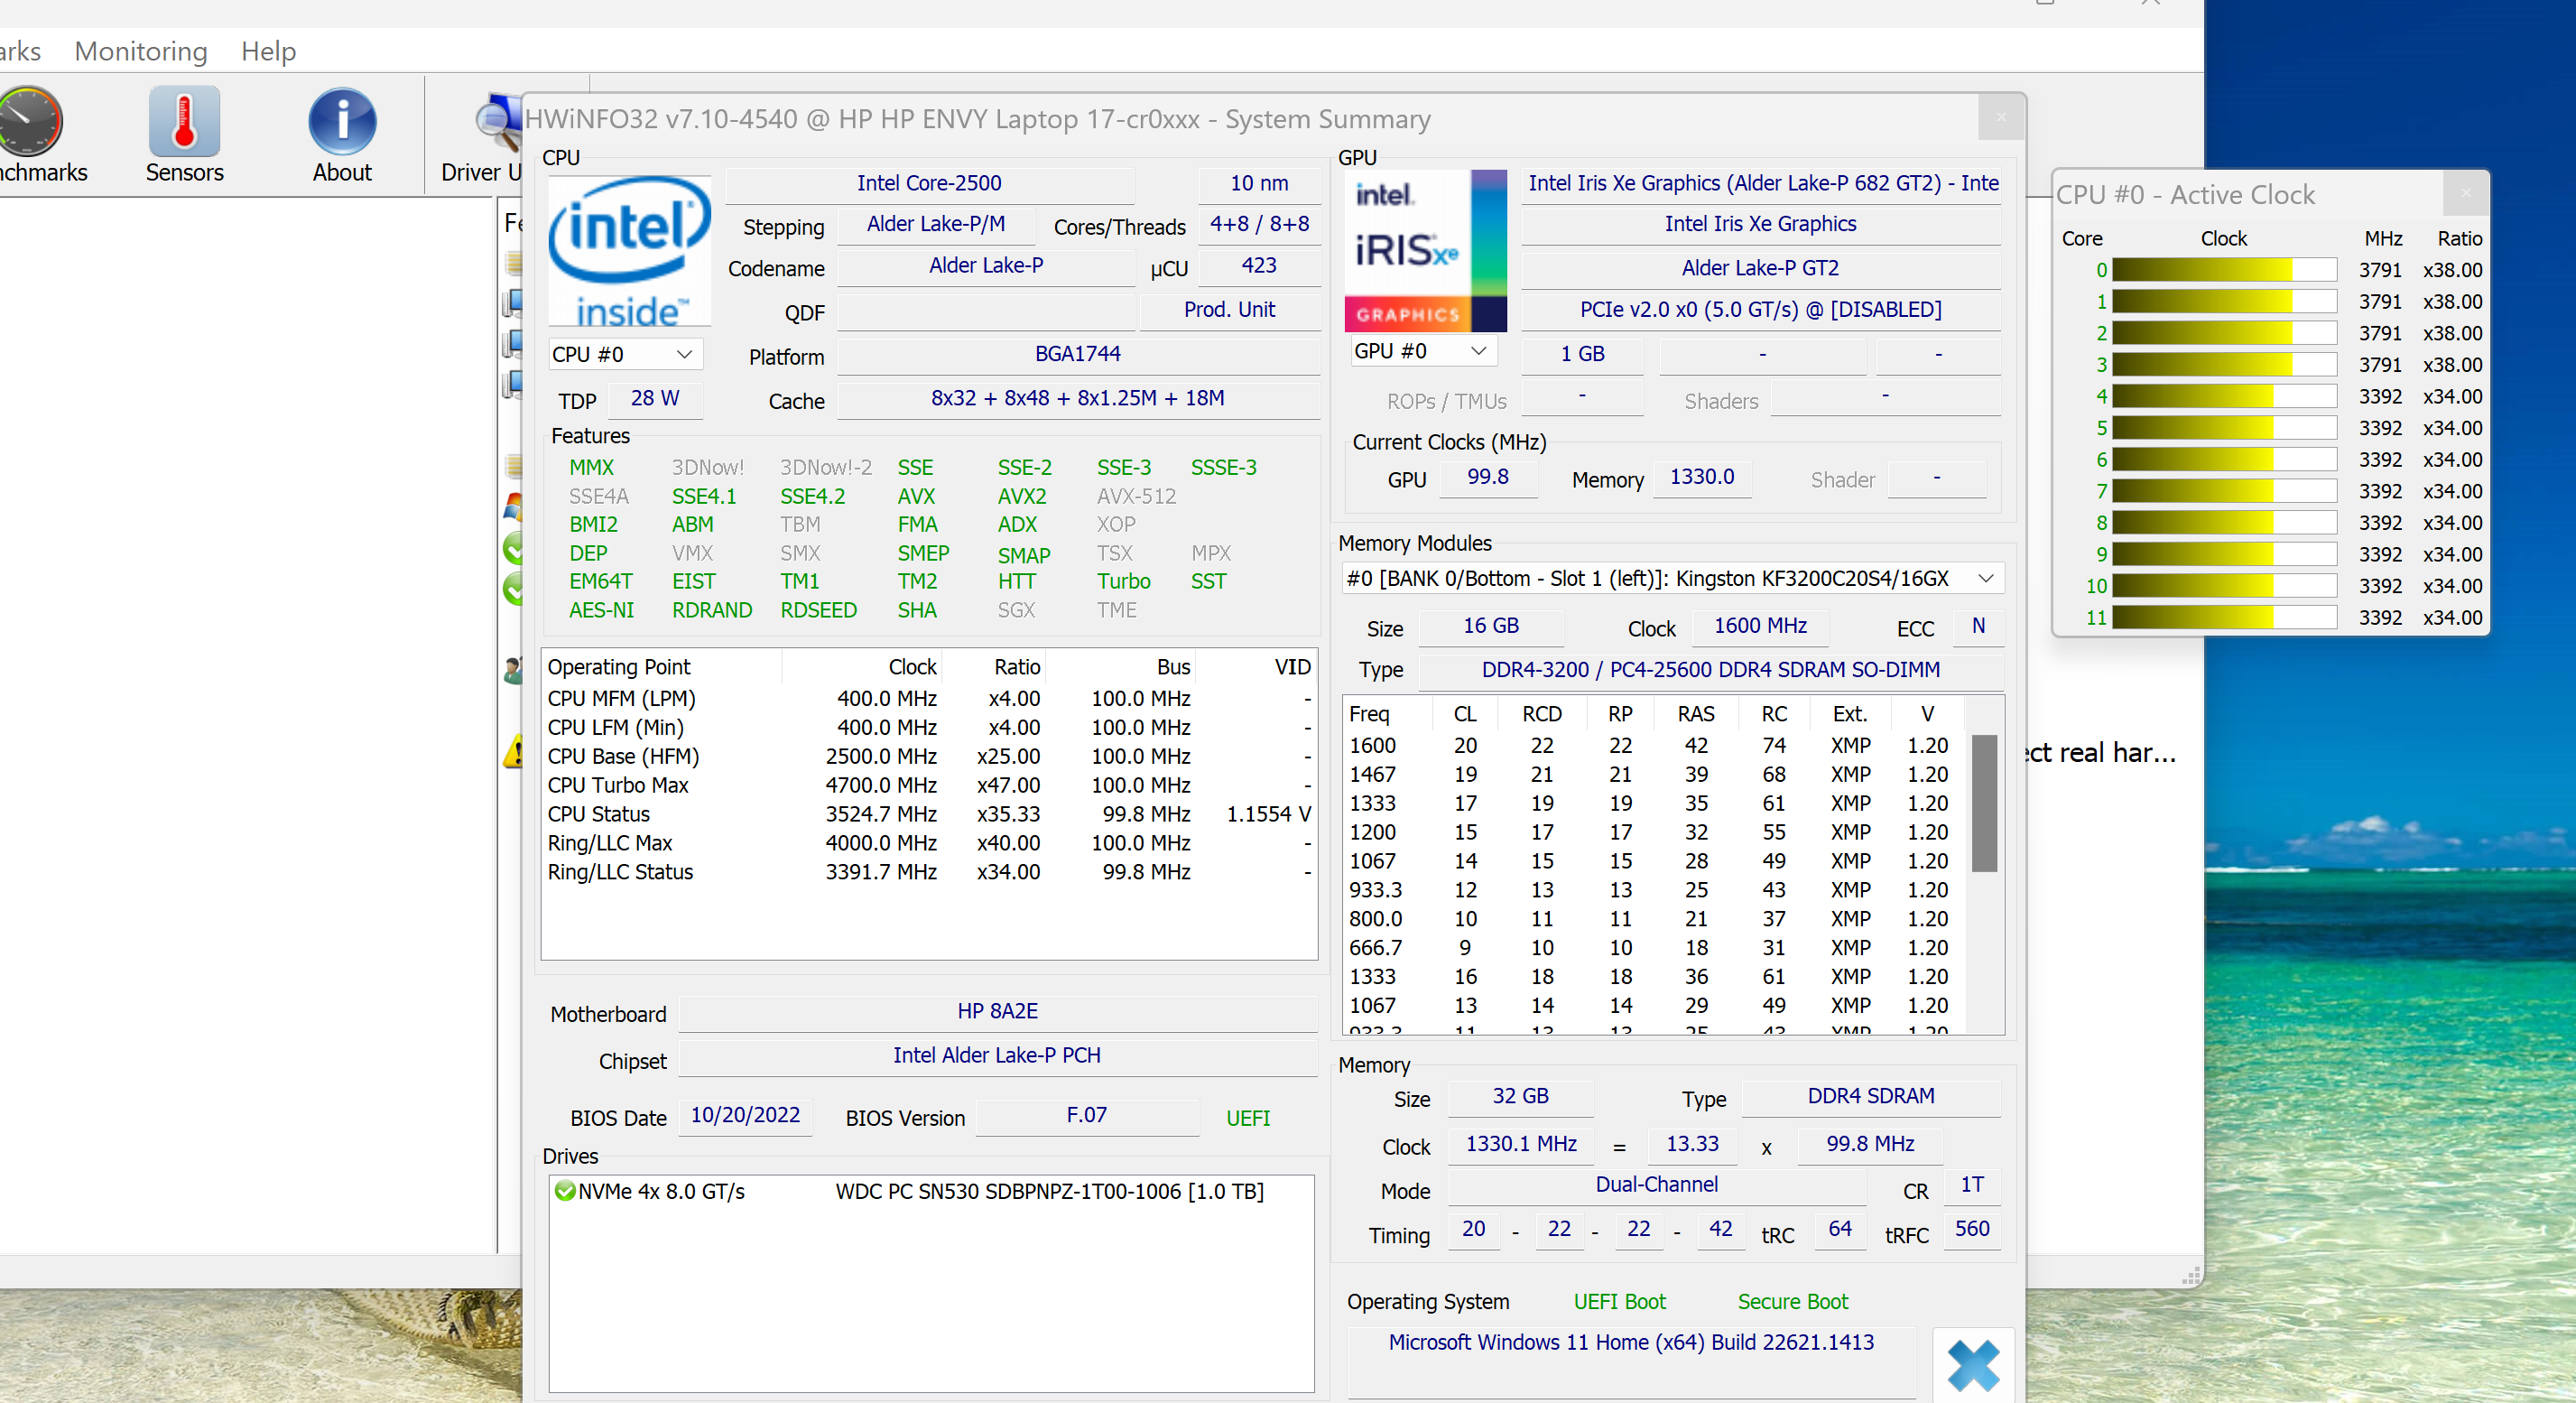This screenshot has height=1403, width=2576.
Task: Open the Monitoring menu
Action: click(x=141, y=51)
